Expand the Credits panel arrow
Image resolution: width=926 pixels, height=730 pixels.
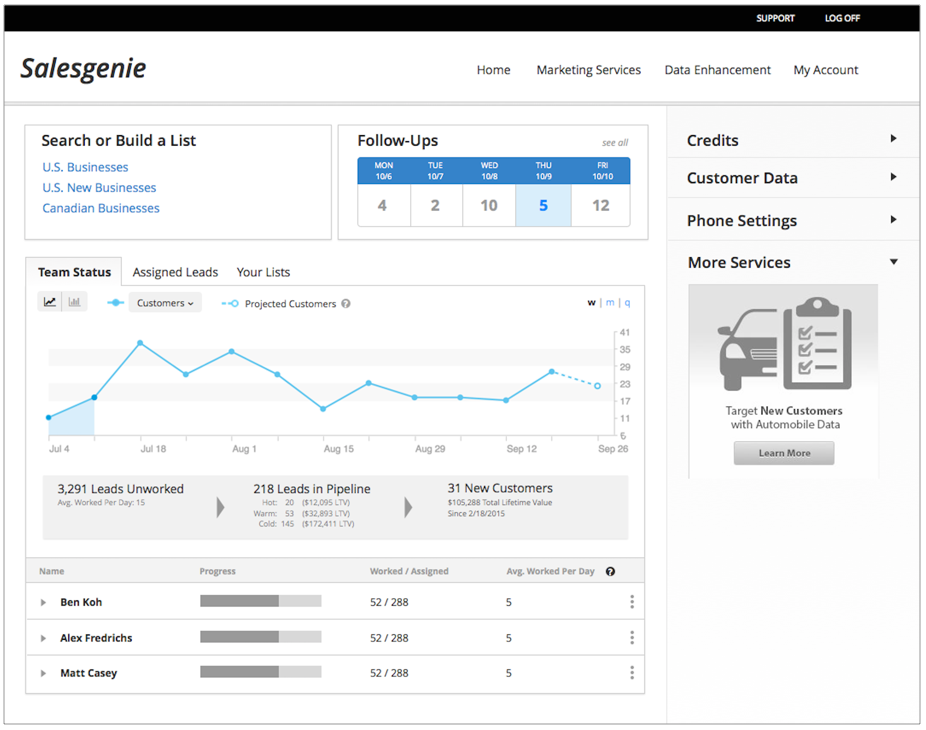pos(894,139)
